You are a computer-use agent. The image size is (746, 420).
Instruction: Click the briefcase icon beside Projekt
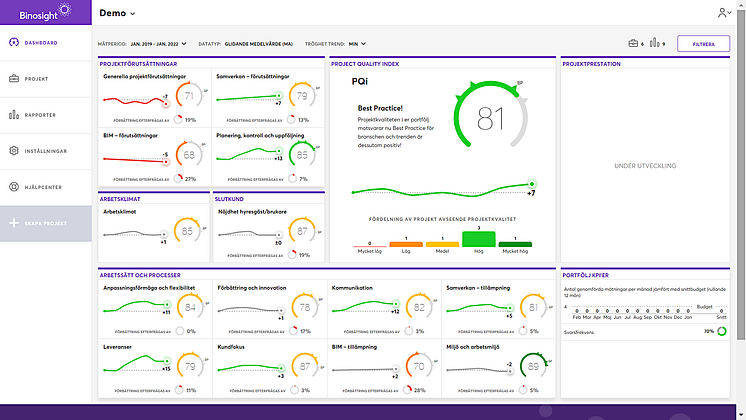[14, 78]
